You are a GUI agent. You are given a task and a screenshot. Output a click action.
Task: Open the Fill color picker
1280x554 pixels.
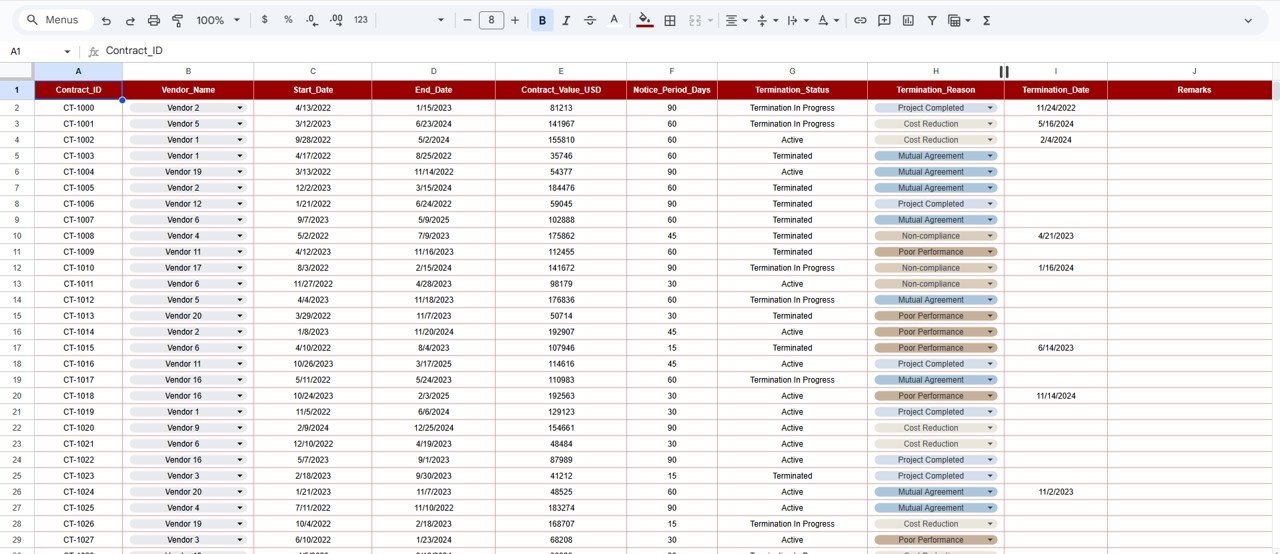[x=645, y=20]
